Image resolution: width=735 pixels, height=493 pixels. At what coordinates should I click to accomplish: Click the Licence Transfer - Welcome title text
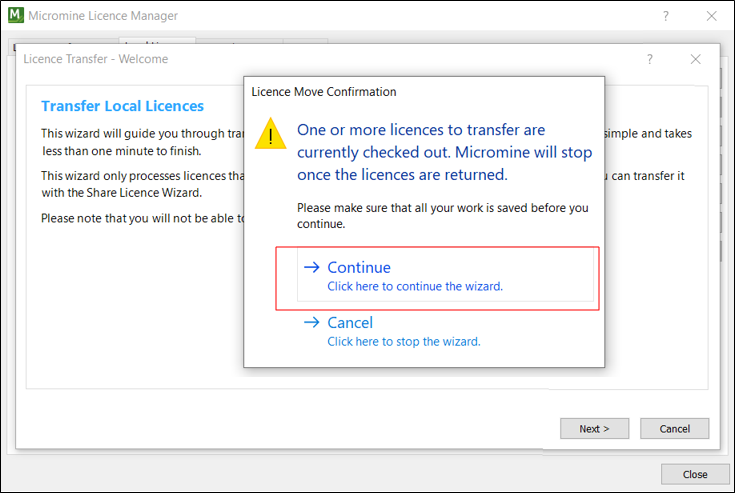click(x=96, y=59)
